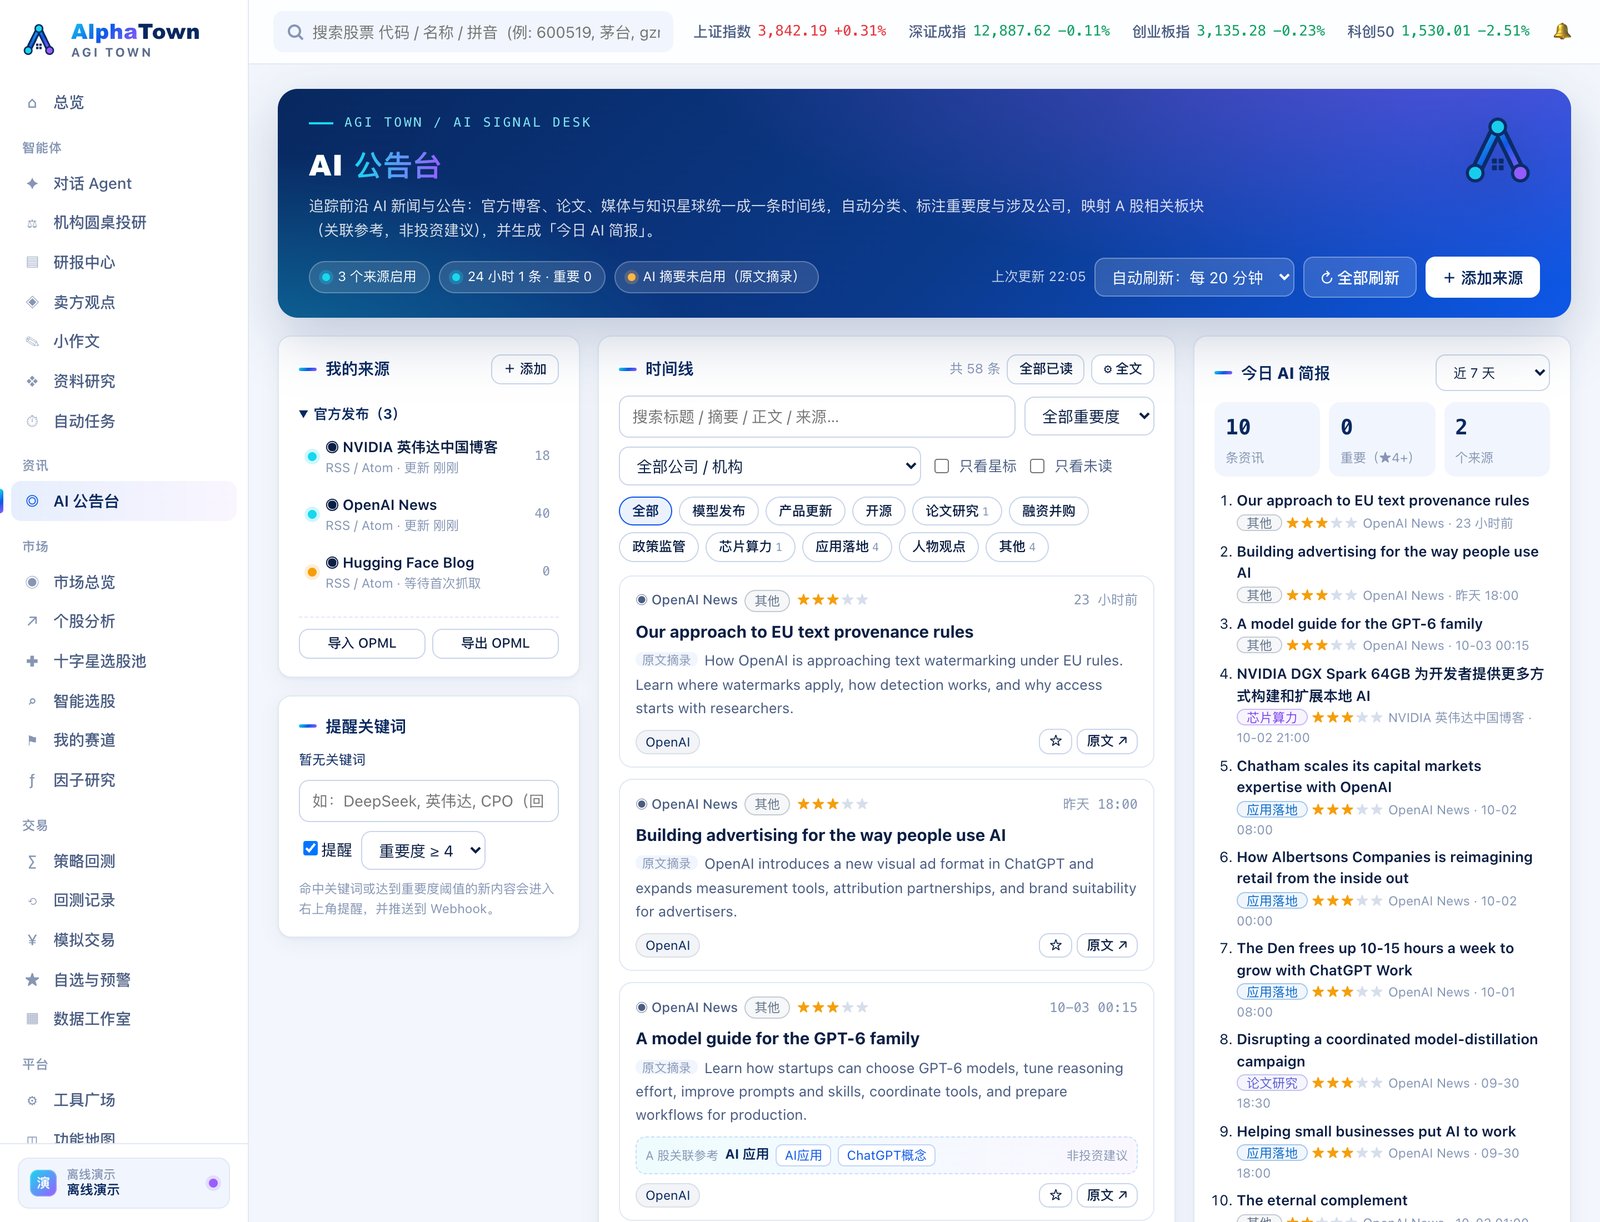The image size is (1600, 1222).
Task: Open 机构圆桌投研 sidebar icon
Action: coord(32,223)
